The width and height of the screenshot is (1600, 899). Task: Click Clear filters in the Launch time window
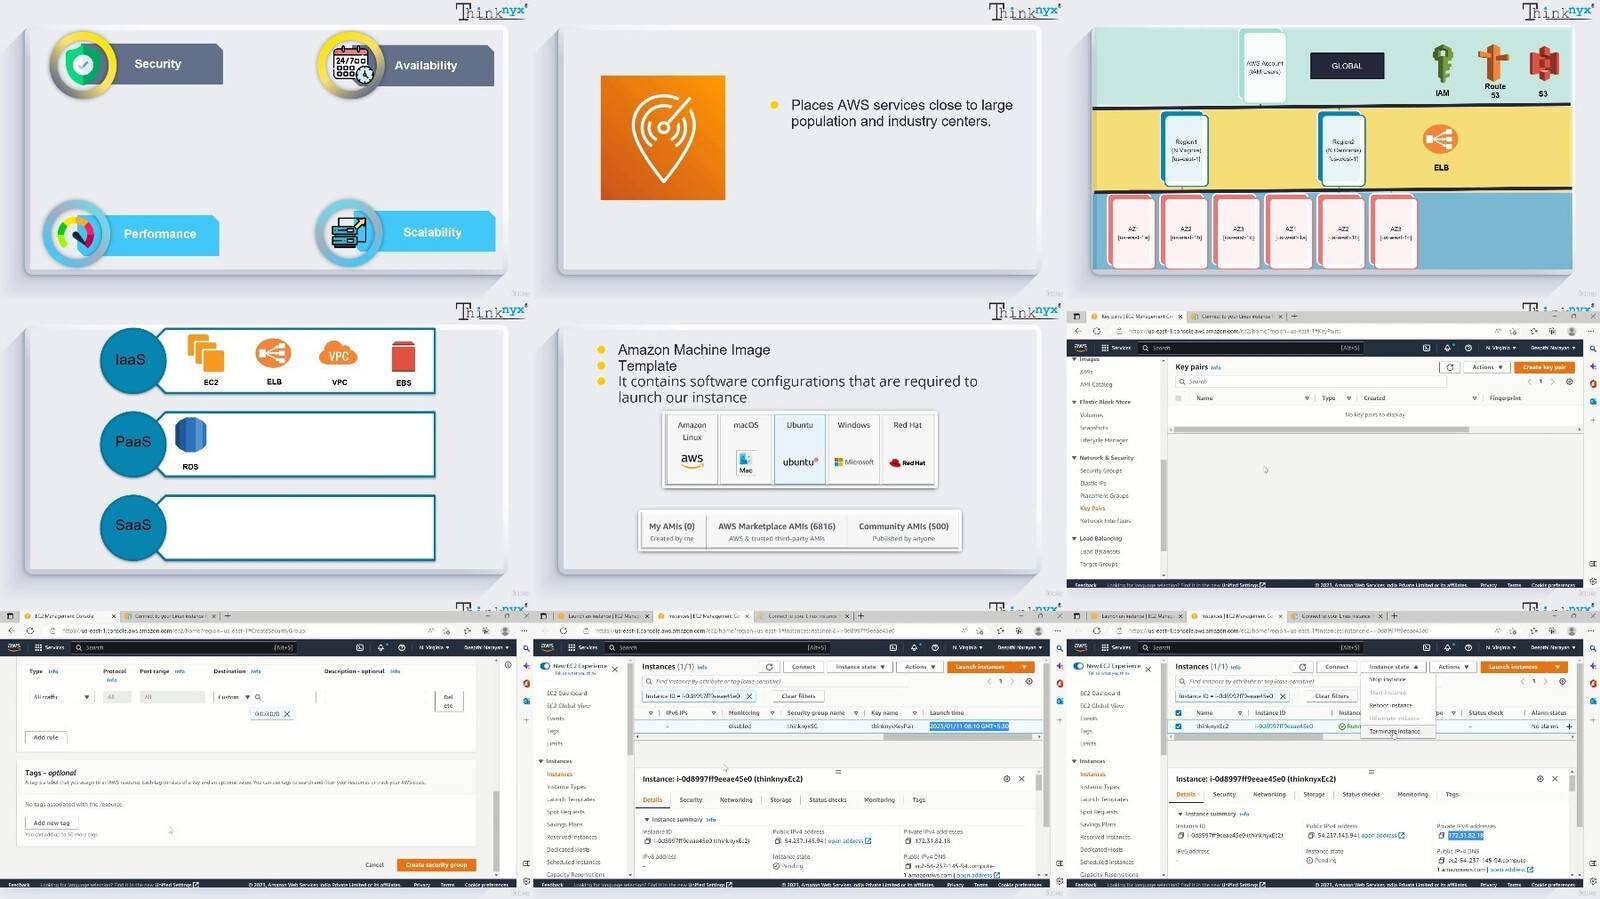click(x=798, y=696)
